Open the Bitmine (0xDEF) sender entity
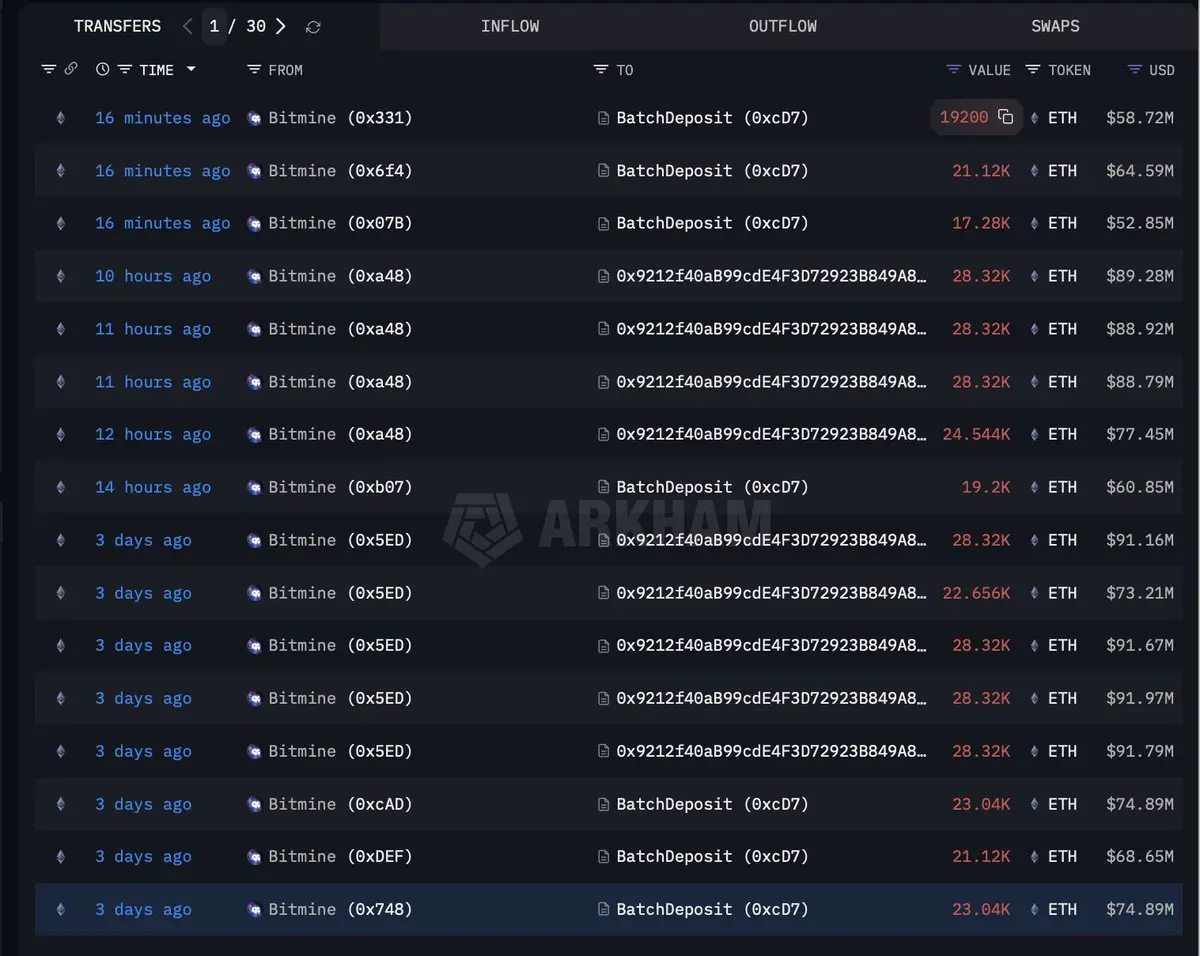 tap(340, 857)
